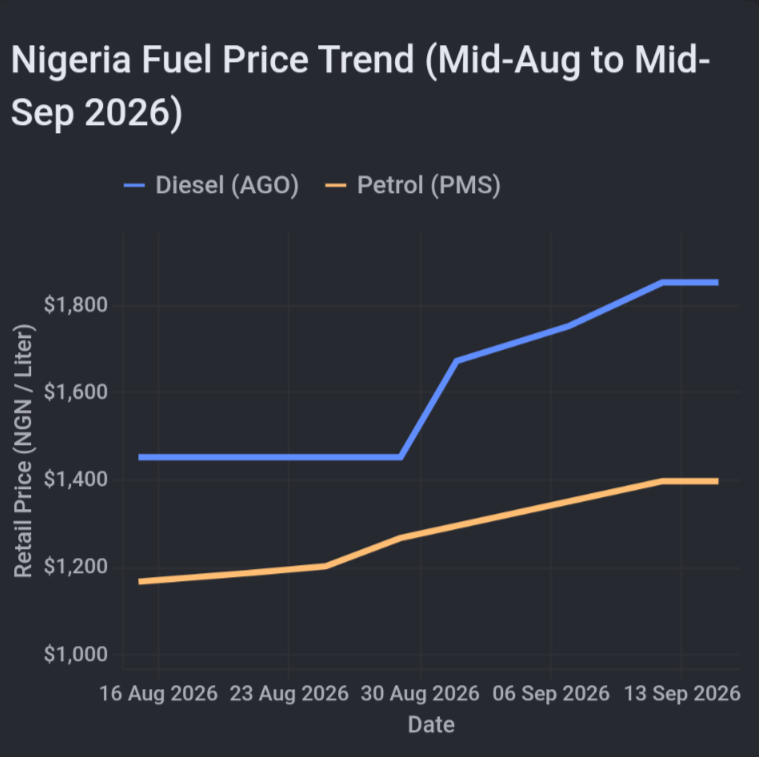Screen dimensions: 759x757
Task: Click the Date x-axis title
Action: (x=431, y=725)
